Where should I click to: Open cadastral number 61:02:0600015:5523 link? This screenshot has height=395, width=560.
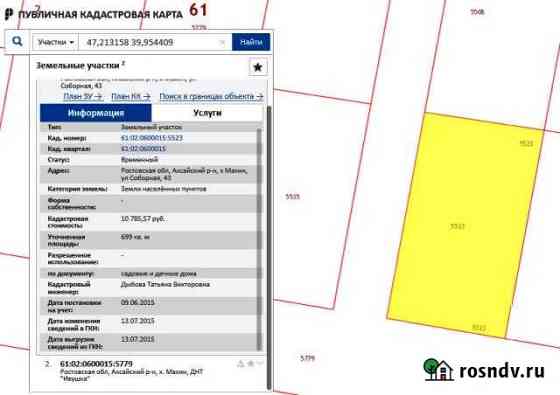point(152,138)
